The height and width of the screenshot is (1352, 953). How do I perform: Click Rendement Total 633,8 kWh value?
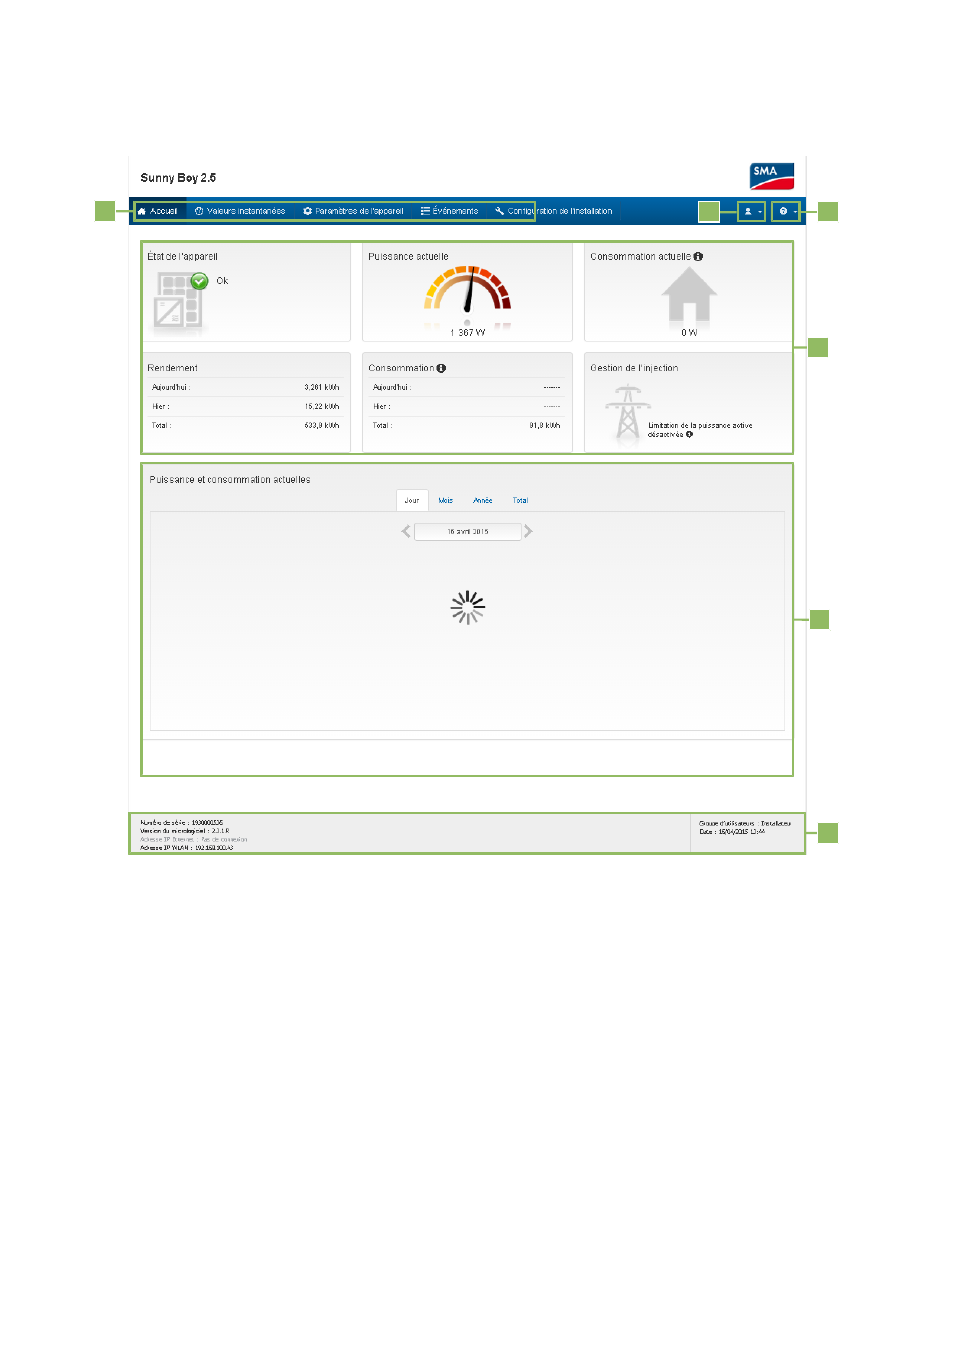click(x=322, y=425)
